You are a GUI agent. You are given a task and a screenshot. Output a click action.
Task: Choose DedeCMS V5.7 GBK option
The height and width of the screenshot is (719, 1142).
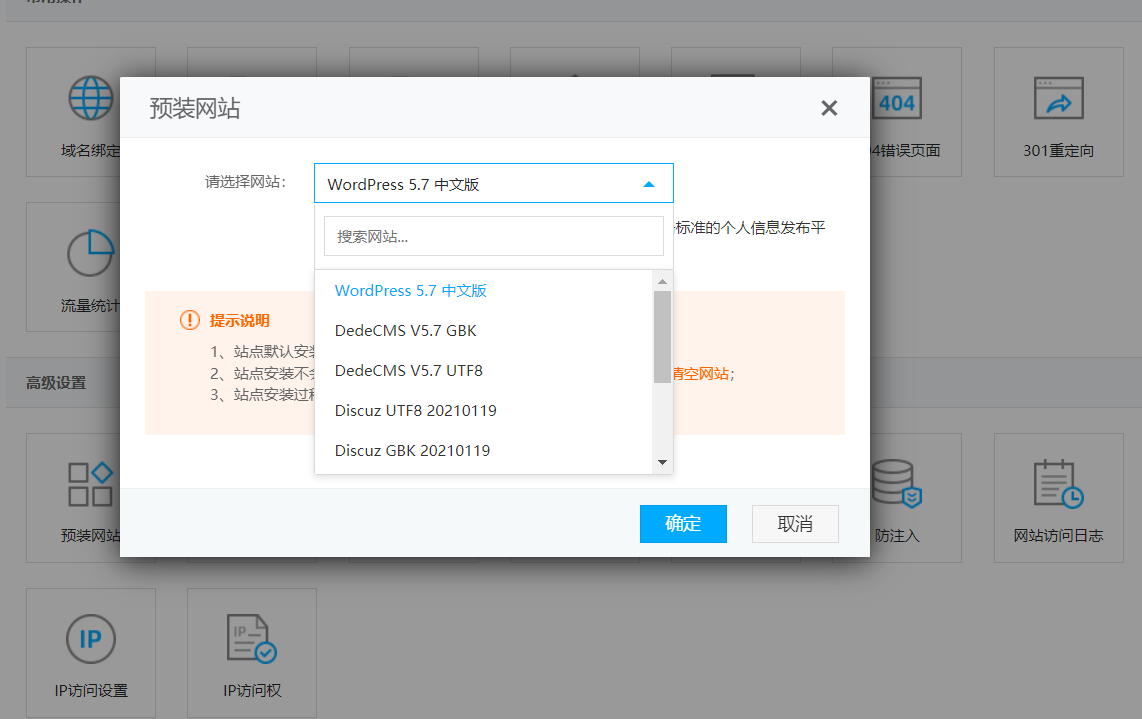click(x=484, y=331)
